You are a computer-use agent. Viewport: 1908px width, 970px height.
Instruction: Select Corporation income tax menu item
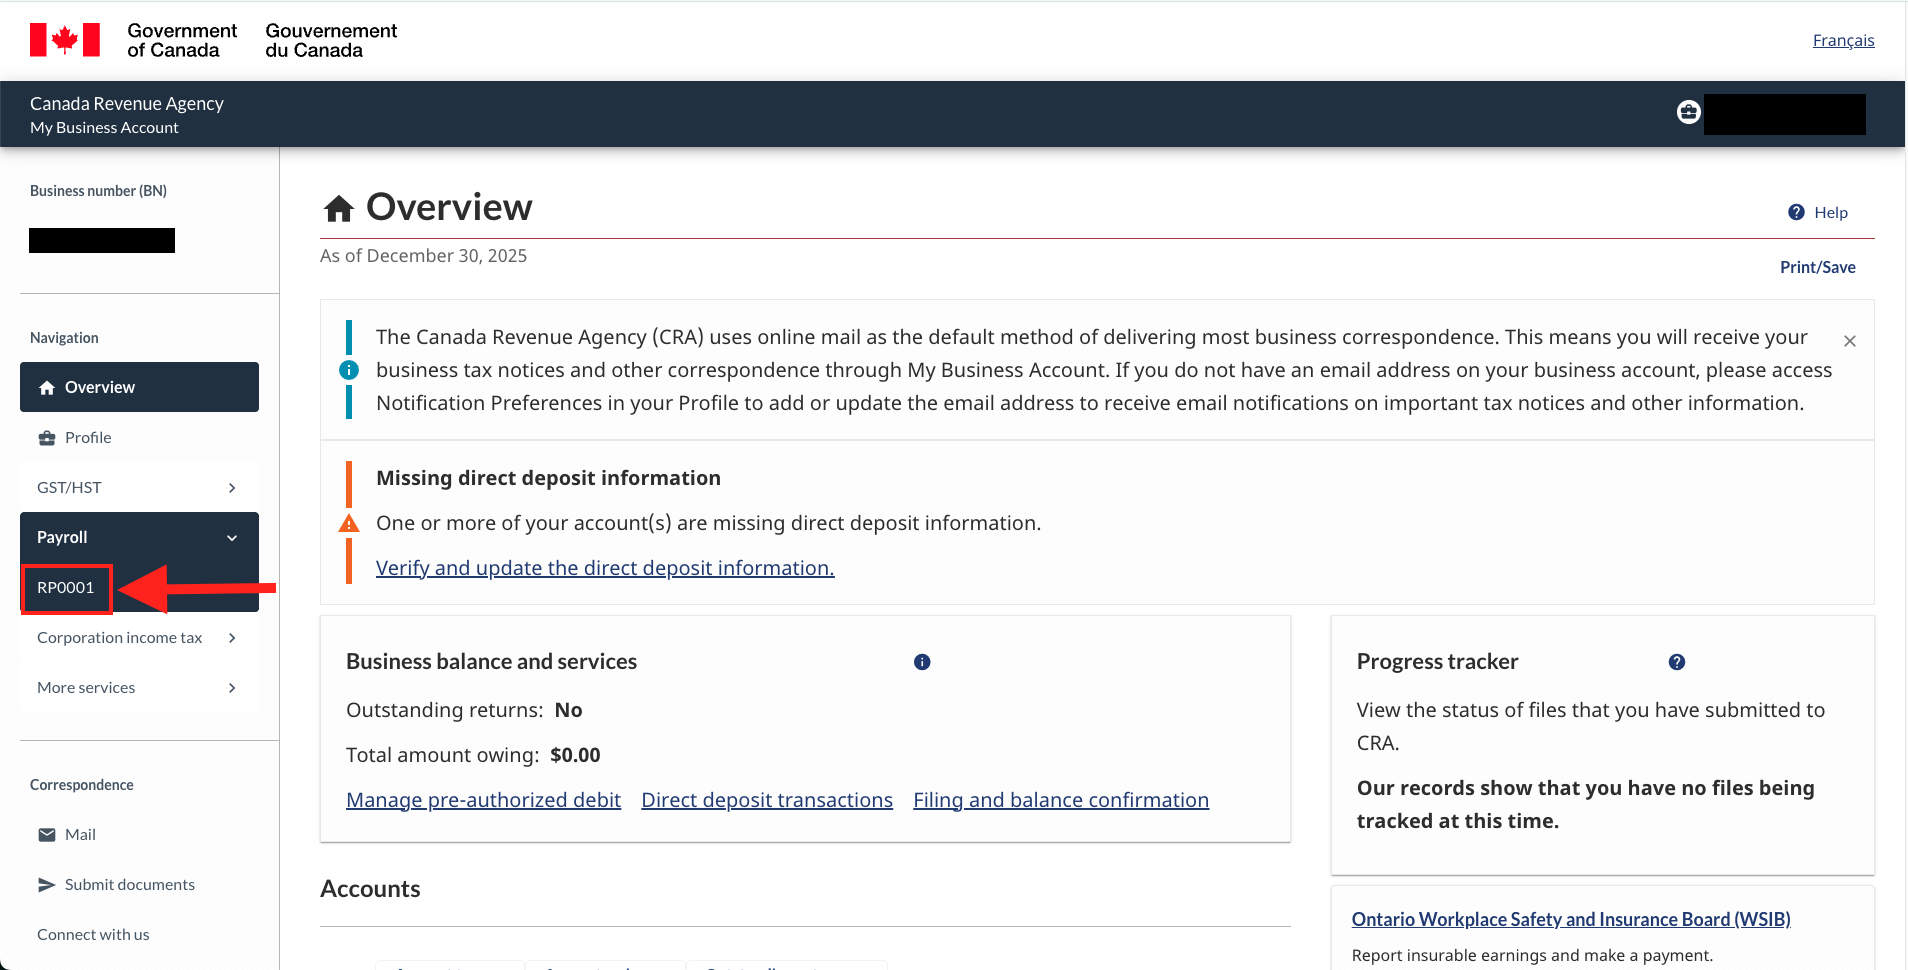click(x=139, y=637)
